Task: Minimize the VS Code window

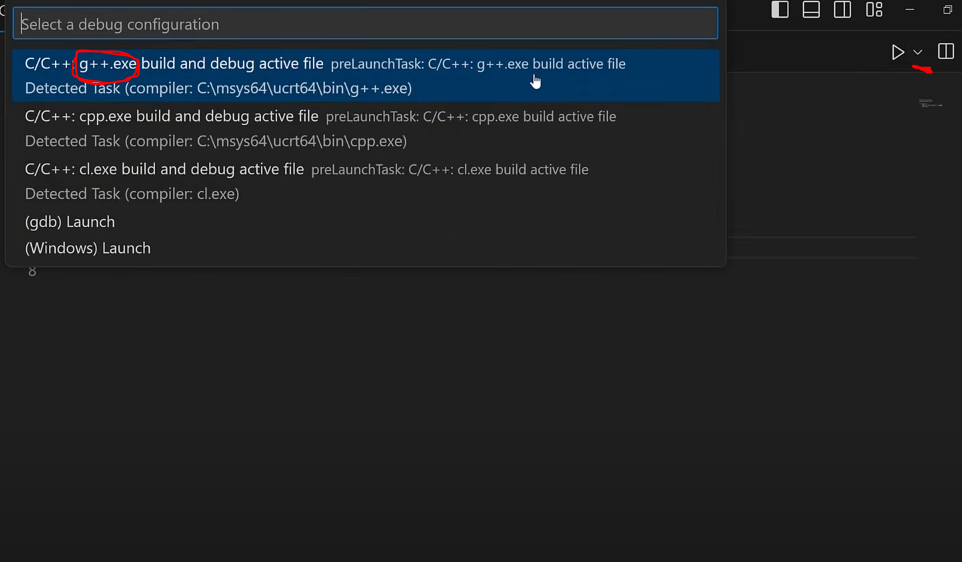Action: [x=910, y=10]
